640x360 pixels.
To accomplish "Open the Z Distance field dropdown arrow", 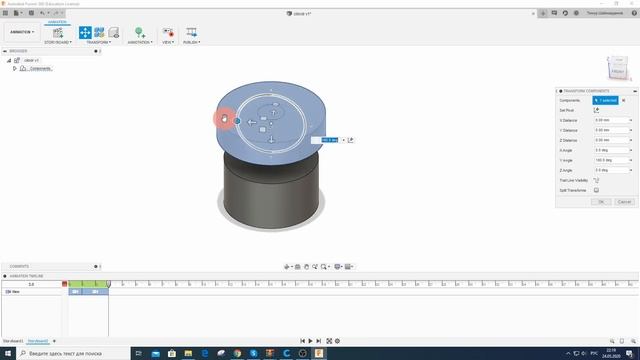I will 631,140.
